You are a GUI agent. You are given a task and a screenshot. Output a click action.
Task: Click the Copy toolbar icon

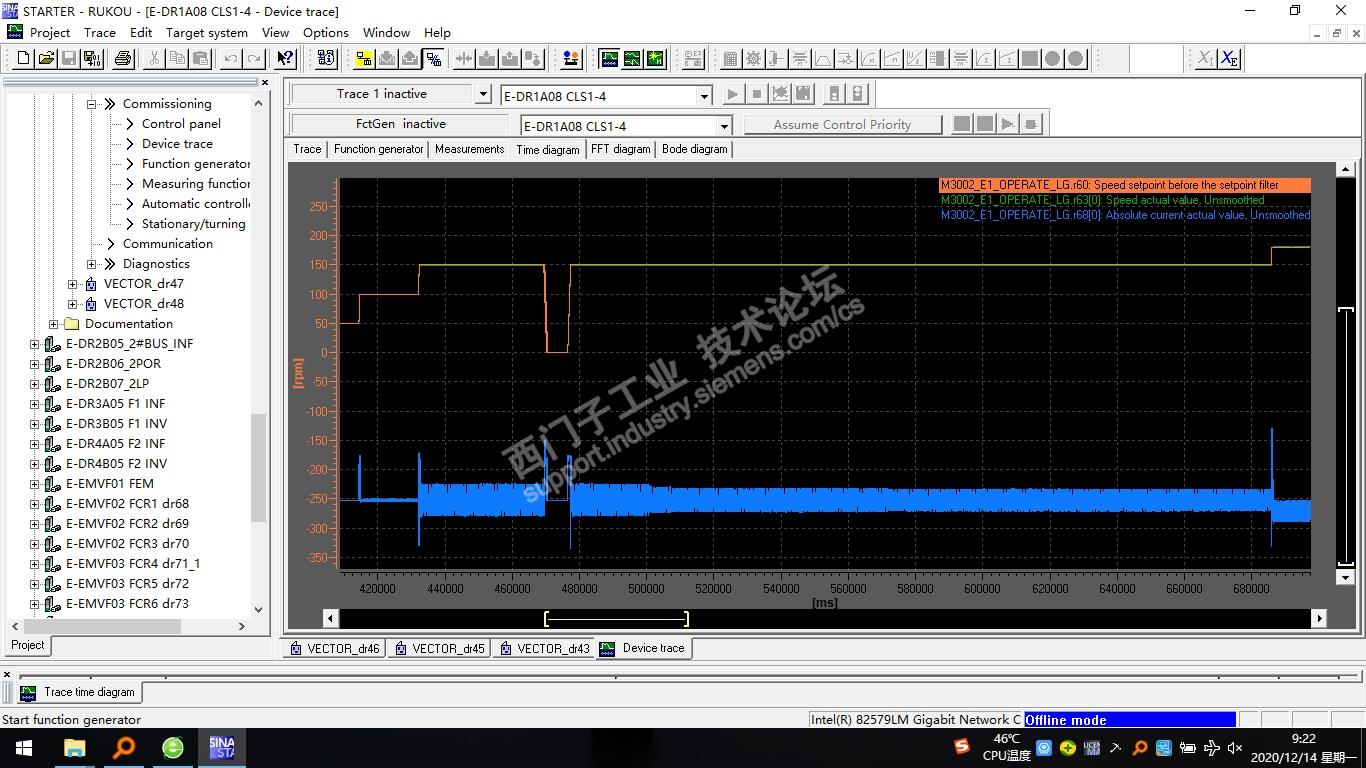(177, 59)
